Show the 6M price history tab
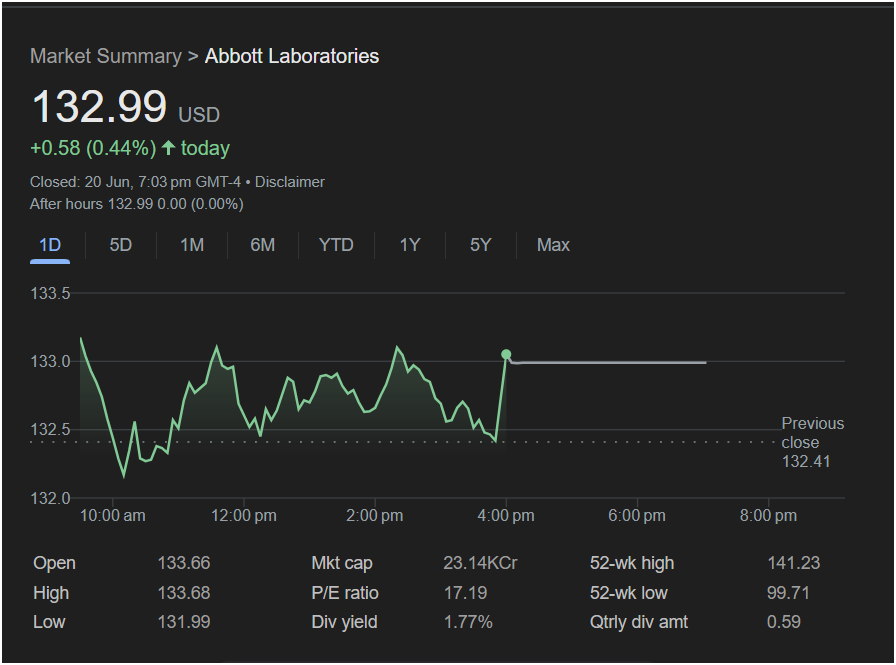896x665 pixels. click(x=263, y=245)
